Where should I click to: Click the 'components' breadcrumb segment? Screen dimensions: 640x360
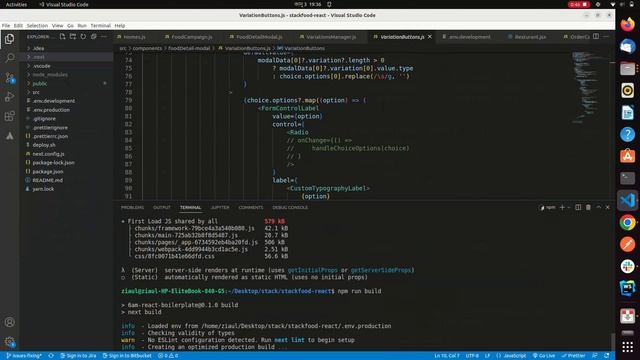point(147,48)
